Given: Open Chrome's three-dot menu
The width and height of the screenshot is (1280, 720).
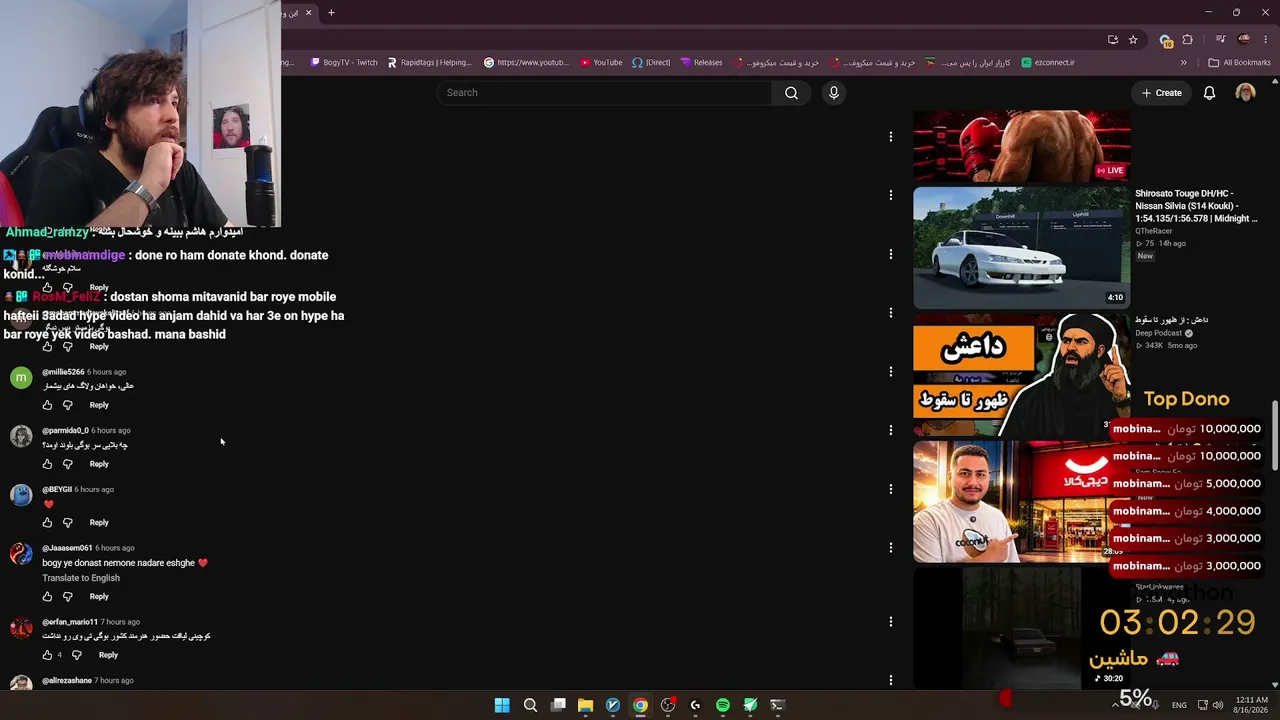Looking at the screenshot, I should pyautogui.click(x=1265, y=40).
